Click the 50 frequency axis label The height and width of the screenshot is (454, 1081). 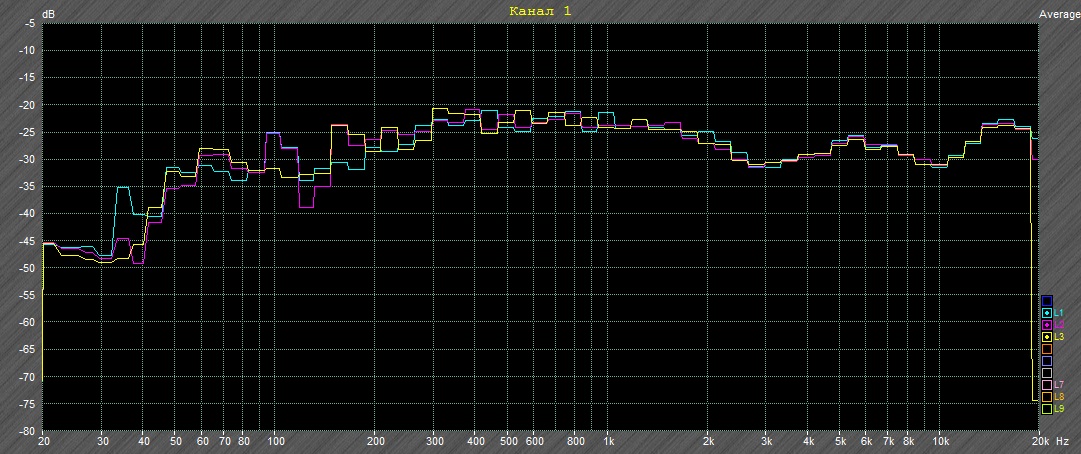pyautogui.click(x=175, y=440)
